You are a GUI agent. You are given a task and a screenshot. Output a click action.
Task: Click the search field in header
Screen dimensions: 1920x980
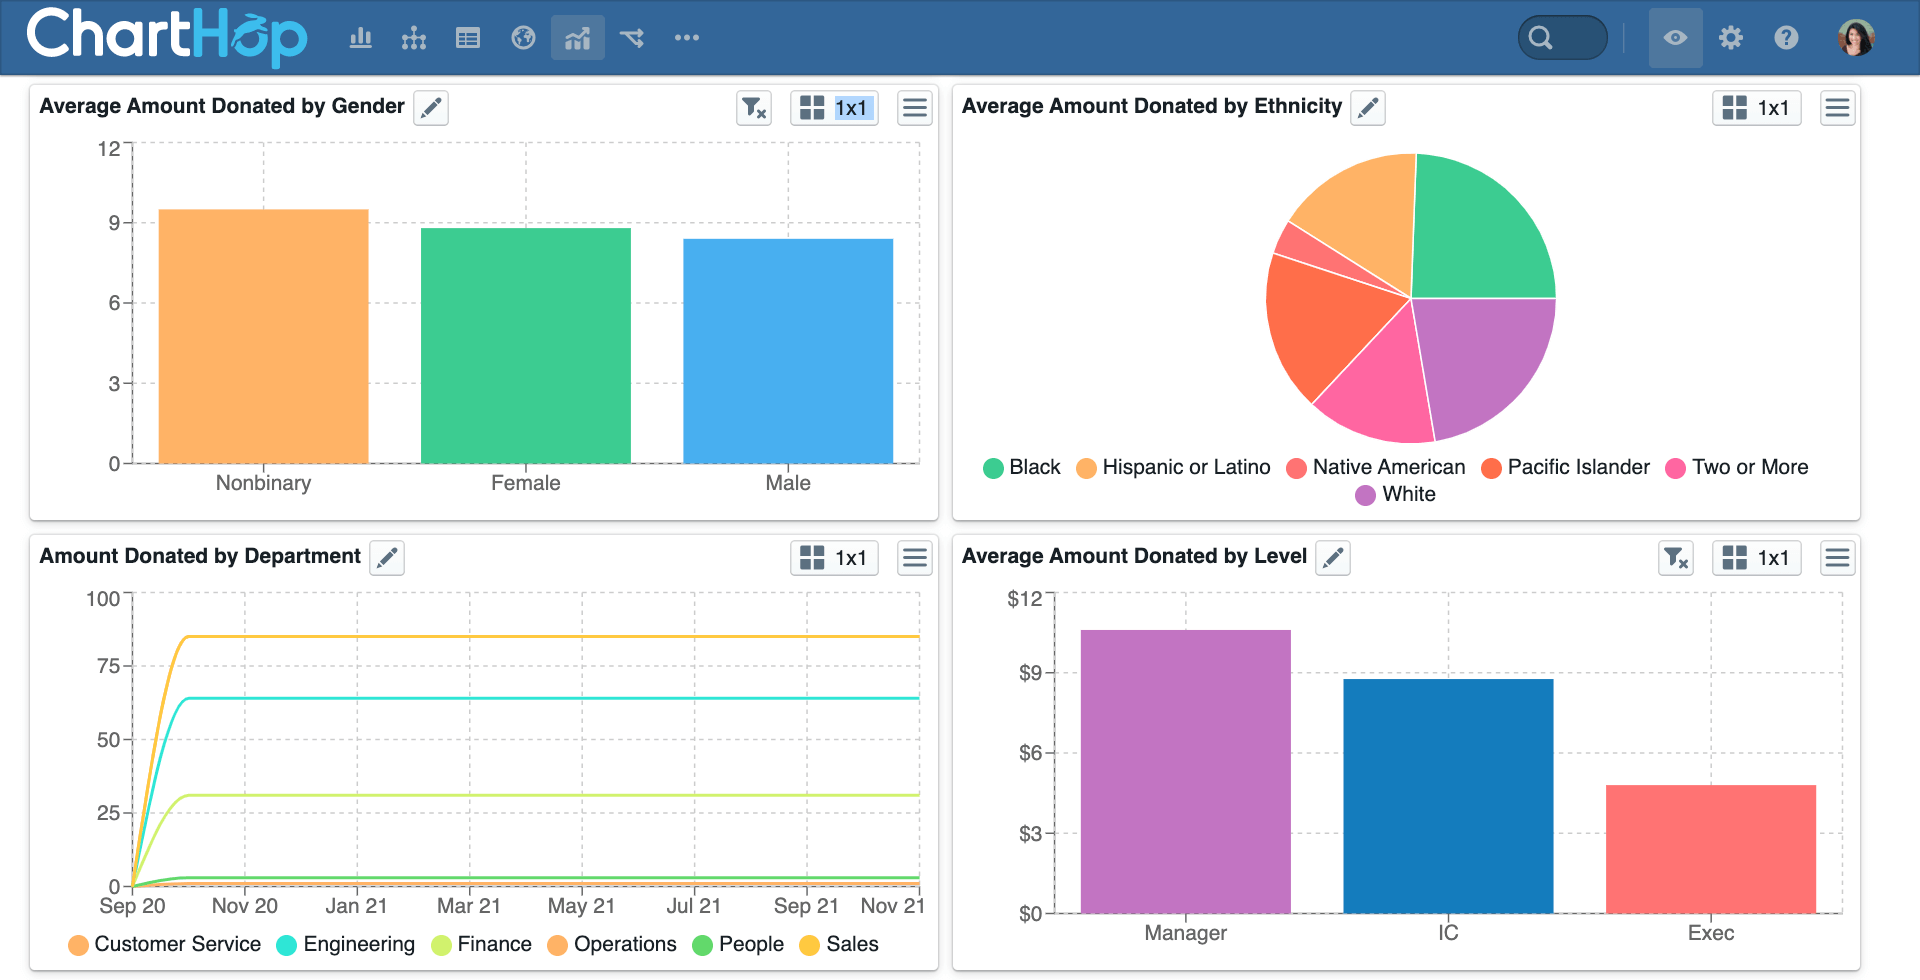tap(1562, 38)
